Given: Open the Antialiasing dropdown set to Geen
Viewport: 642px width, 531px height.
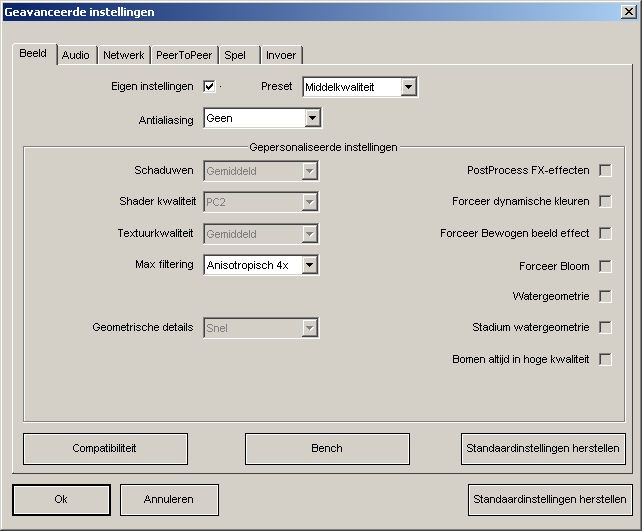Looking at the screenshot, I should [x=262, y=118].
